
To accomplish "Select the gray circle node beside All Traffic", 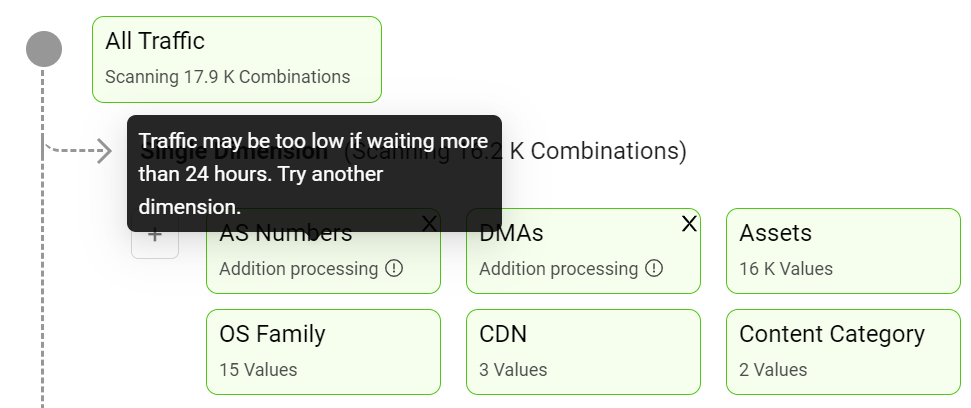I will 44,49.
